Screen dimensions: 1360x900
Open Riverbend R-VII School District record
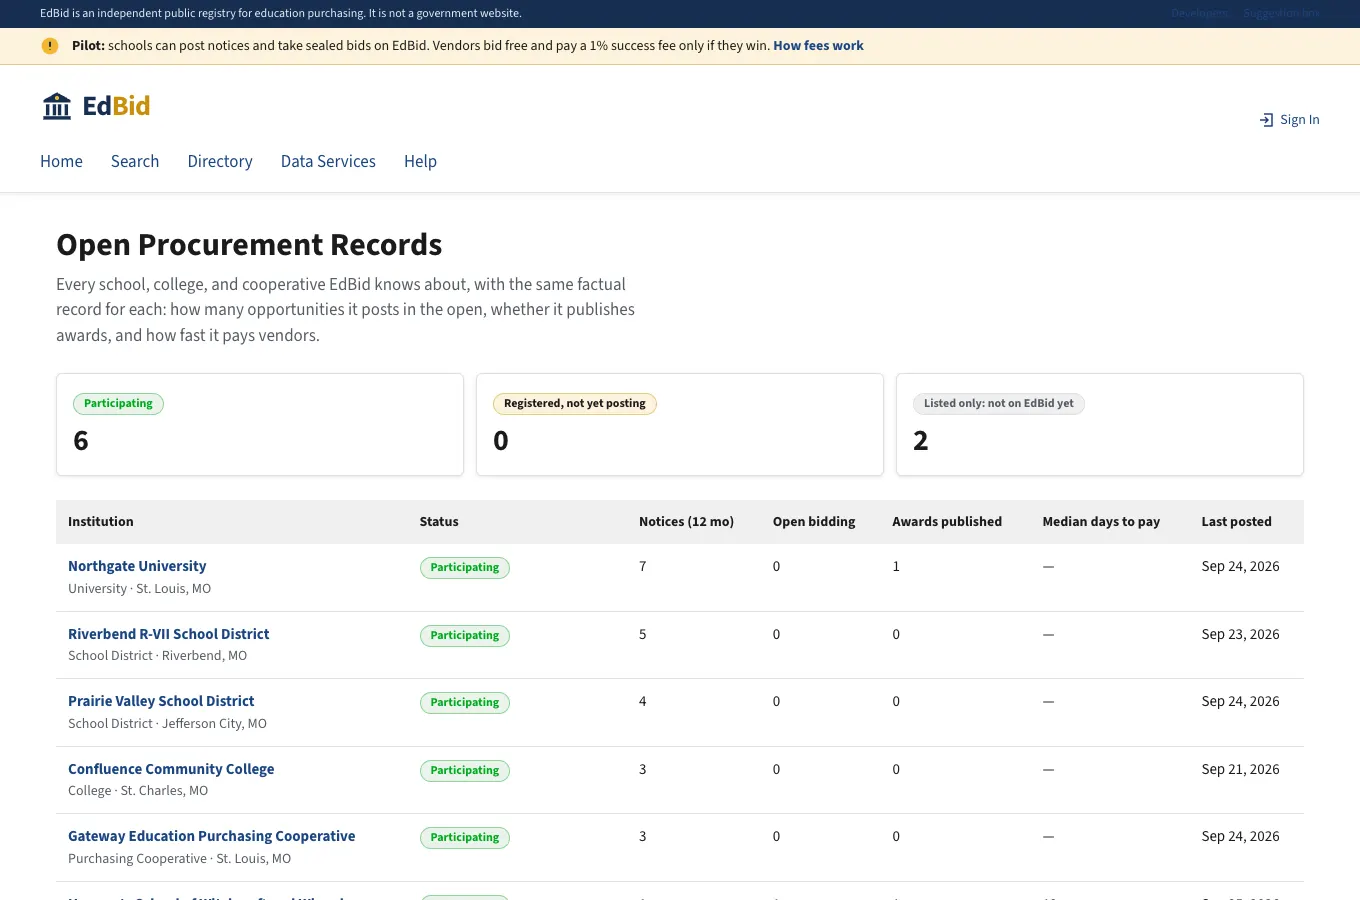(168, 634)
